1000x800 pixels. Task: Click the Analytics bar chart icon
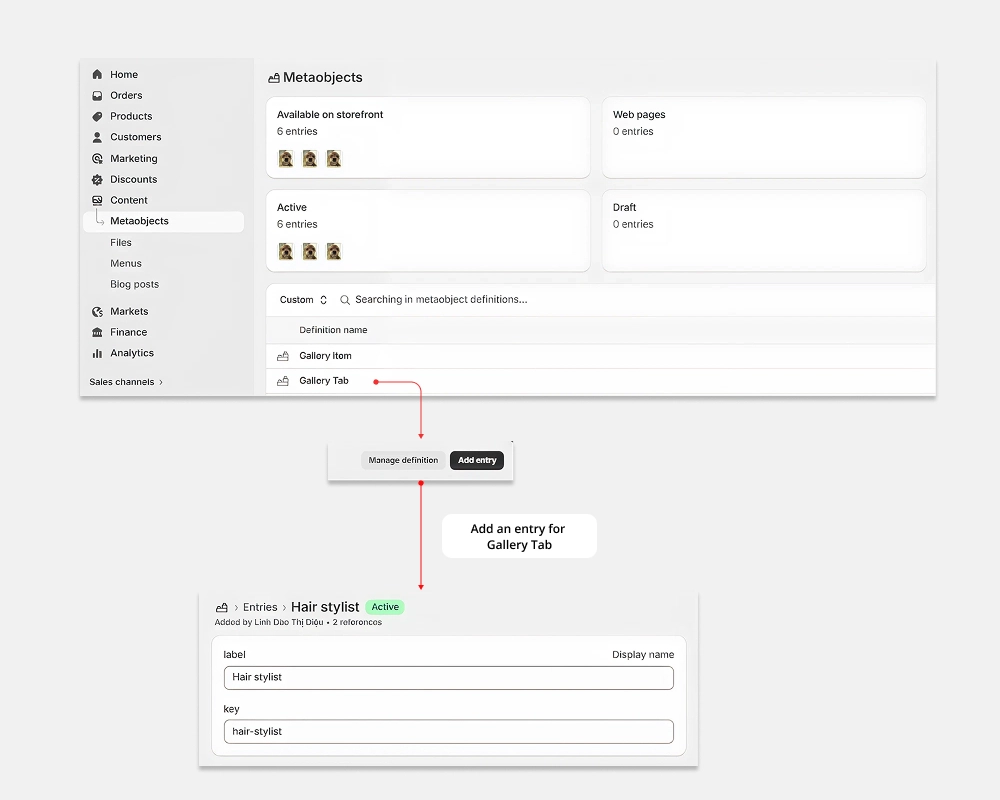(x=97, y=353)
